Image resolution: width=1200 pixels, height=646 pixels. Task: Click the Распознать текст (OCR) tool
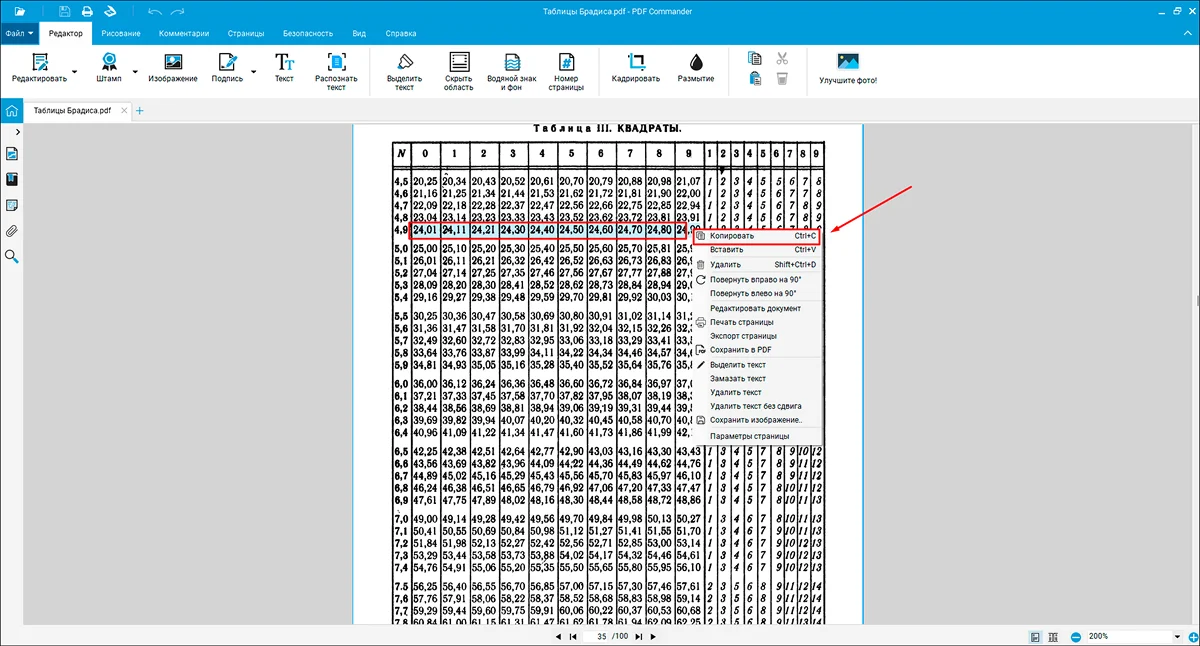[336, 69]
